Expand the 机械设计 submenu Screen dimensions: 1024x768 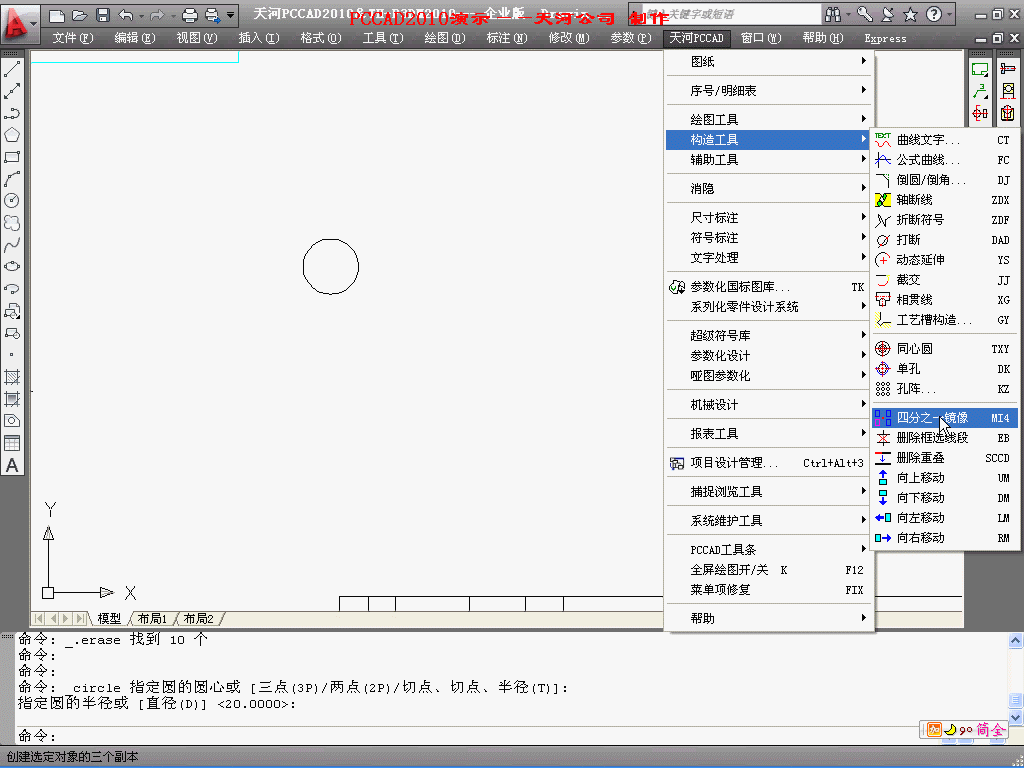[x=769, y=405]
